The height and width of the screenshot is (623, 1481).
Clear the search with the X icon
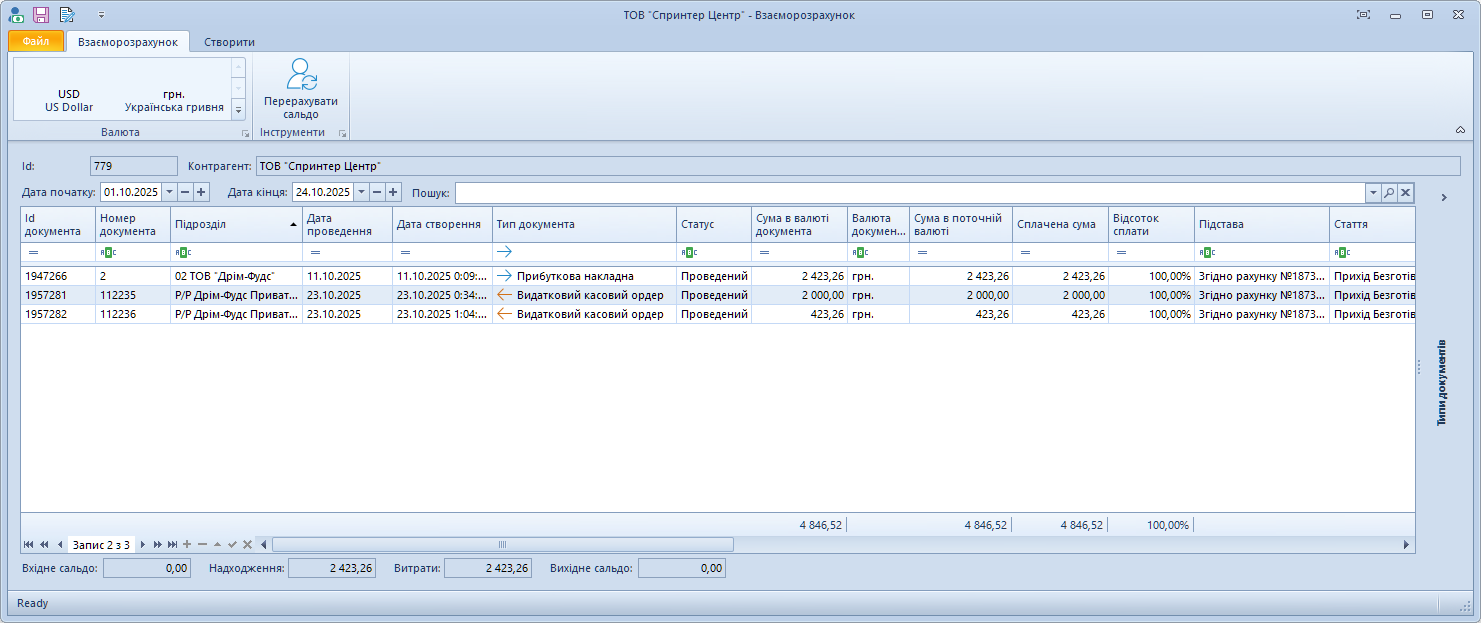pyautogui.click(x=1405, y=193)
